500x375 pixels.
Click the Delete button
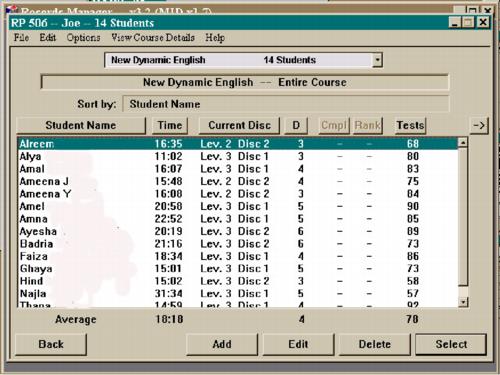[x=375, y=344]
